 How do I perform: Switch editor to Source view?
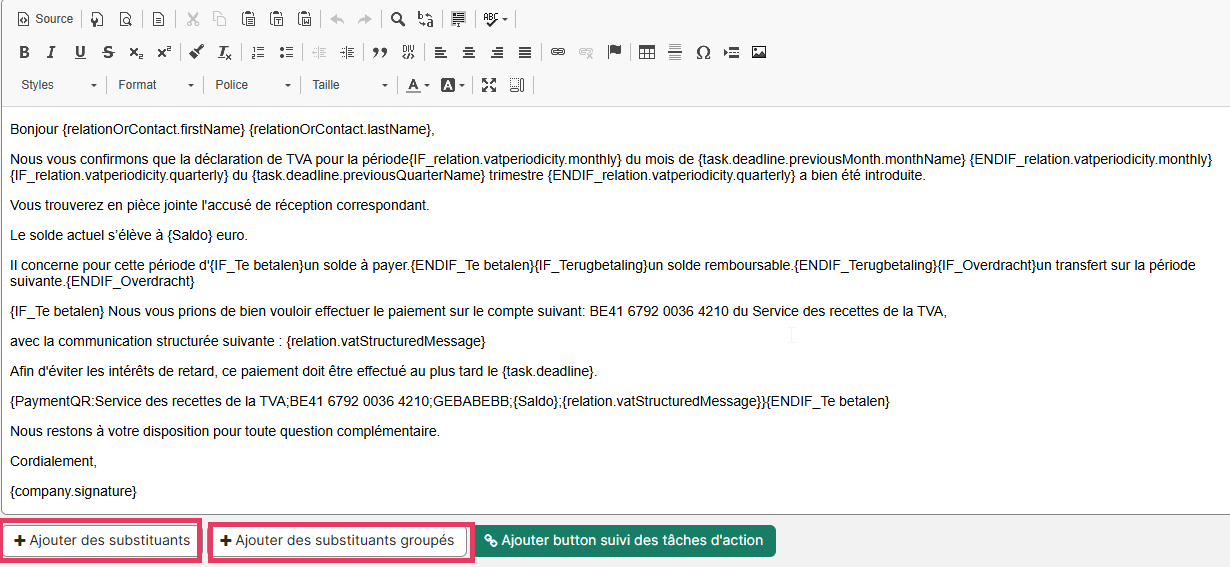(45, 19)
